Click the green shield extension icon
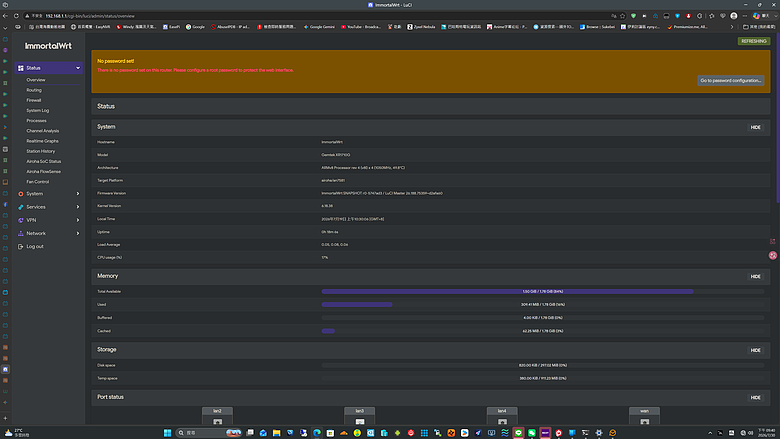 (x=633, y=16)
